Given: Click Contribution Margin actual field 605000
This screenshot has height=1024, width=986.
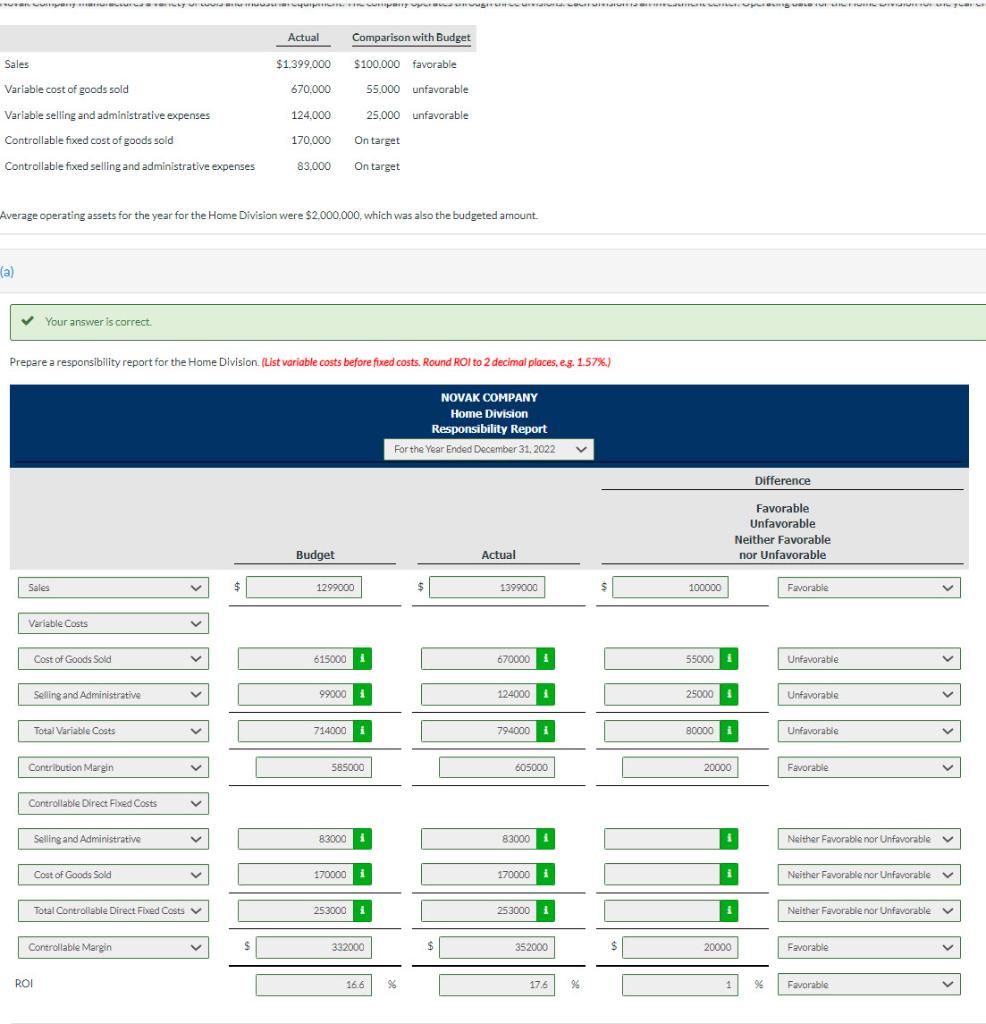Looking at the screenshot, I should [x=498, y=767].
